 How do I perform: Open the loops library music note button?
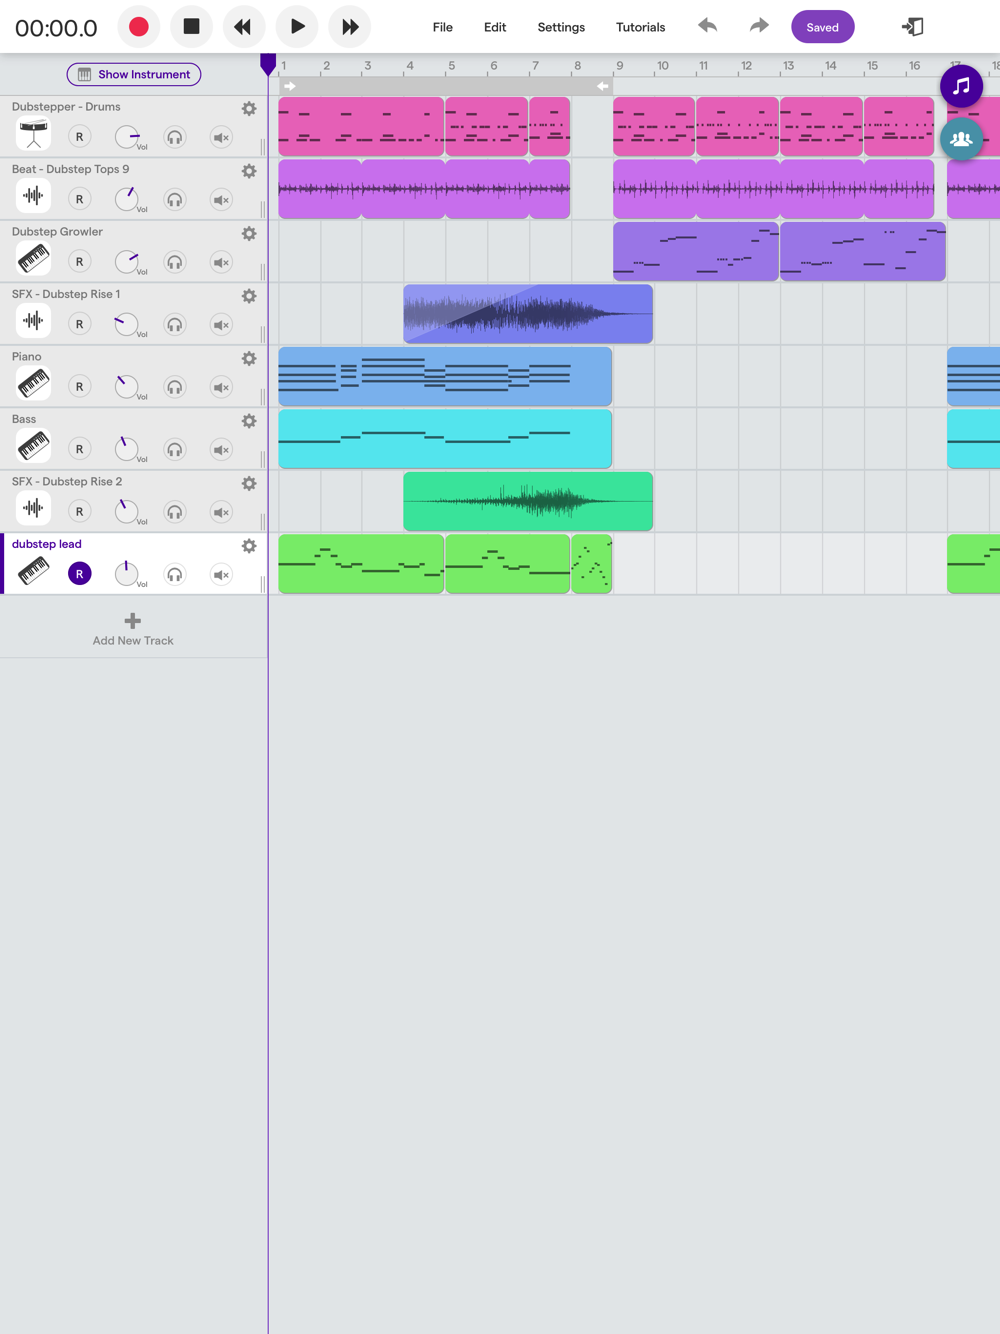click(961, 86)
